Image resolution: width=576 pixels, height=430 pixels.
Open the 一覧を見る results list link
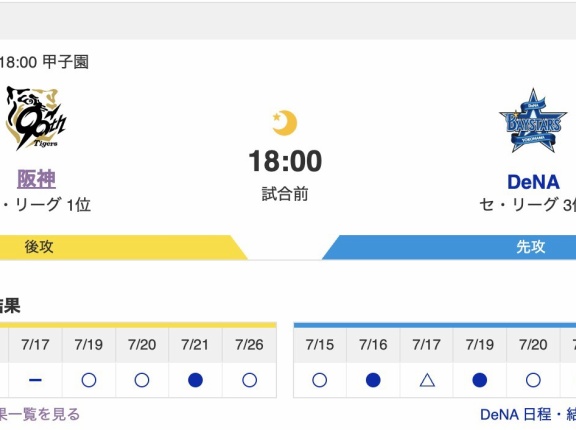[39, 414]
